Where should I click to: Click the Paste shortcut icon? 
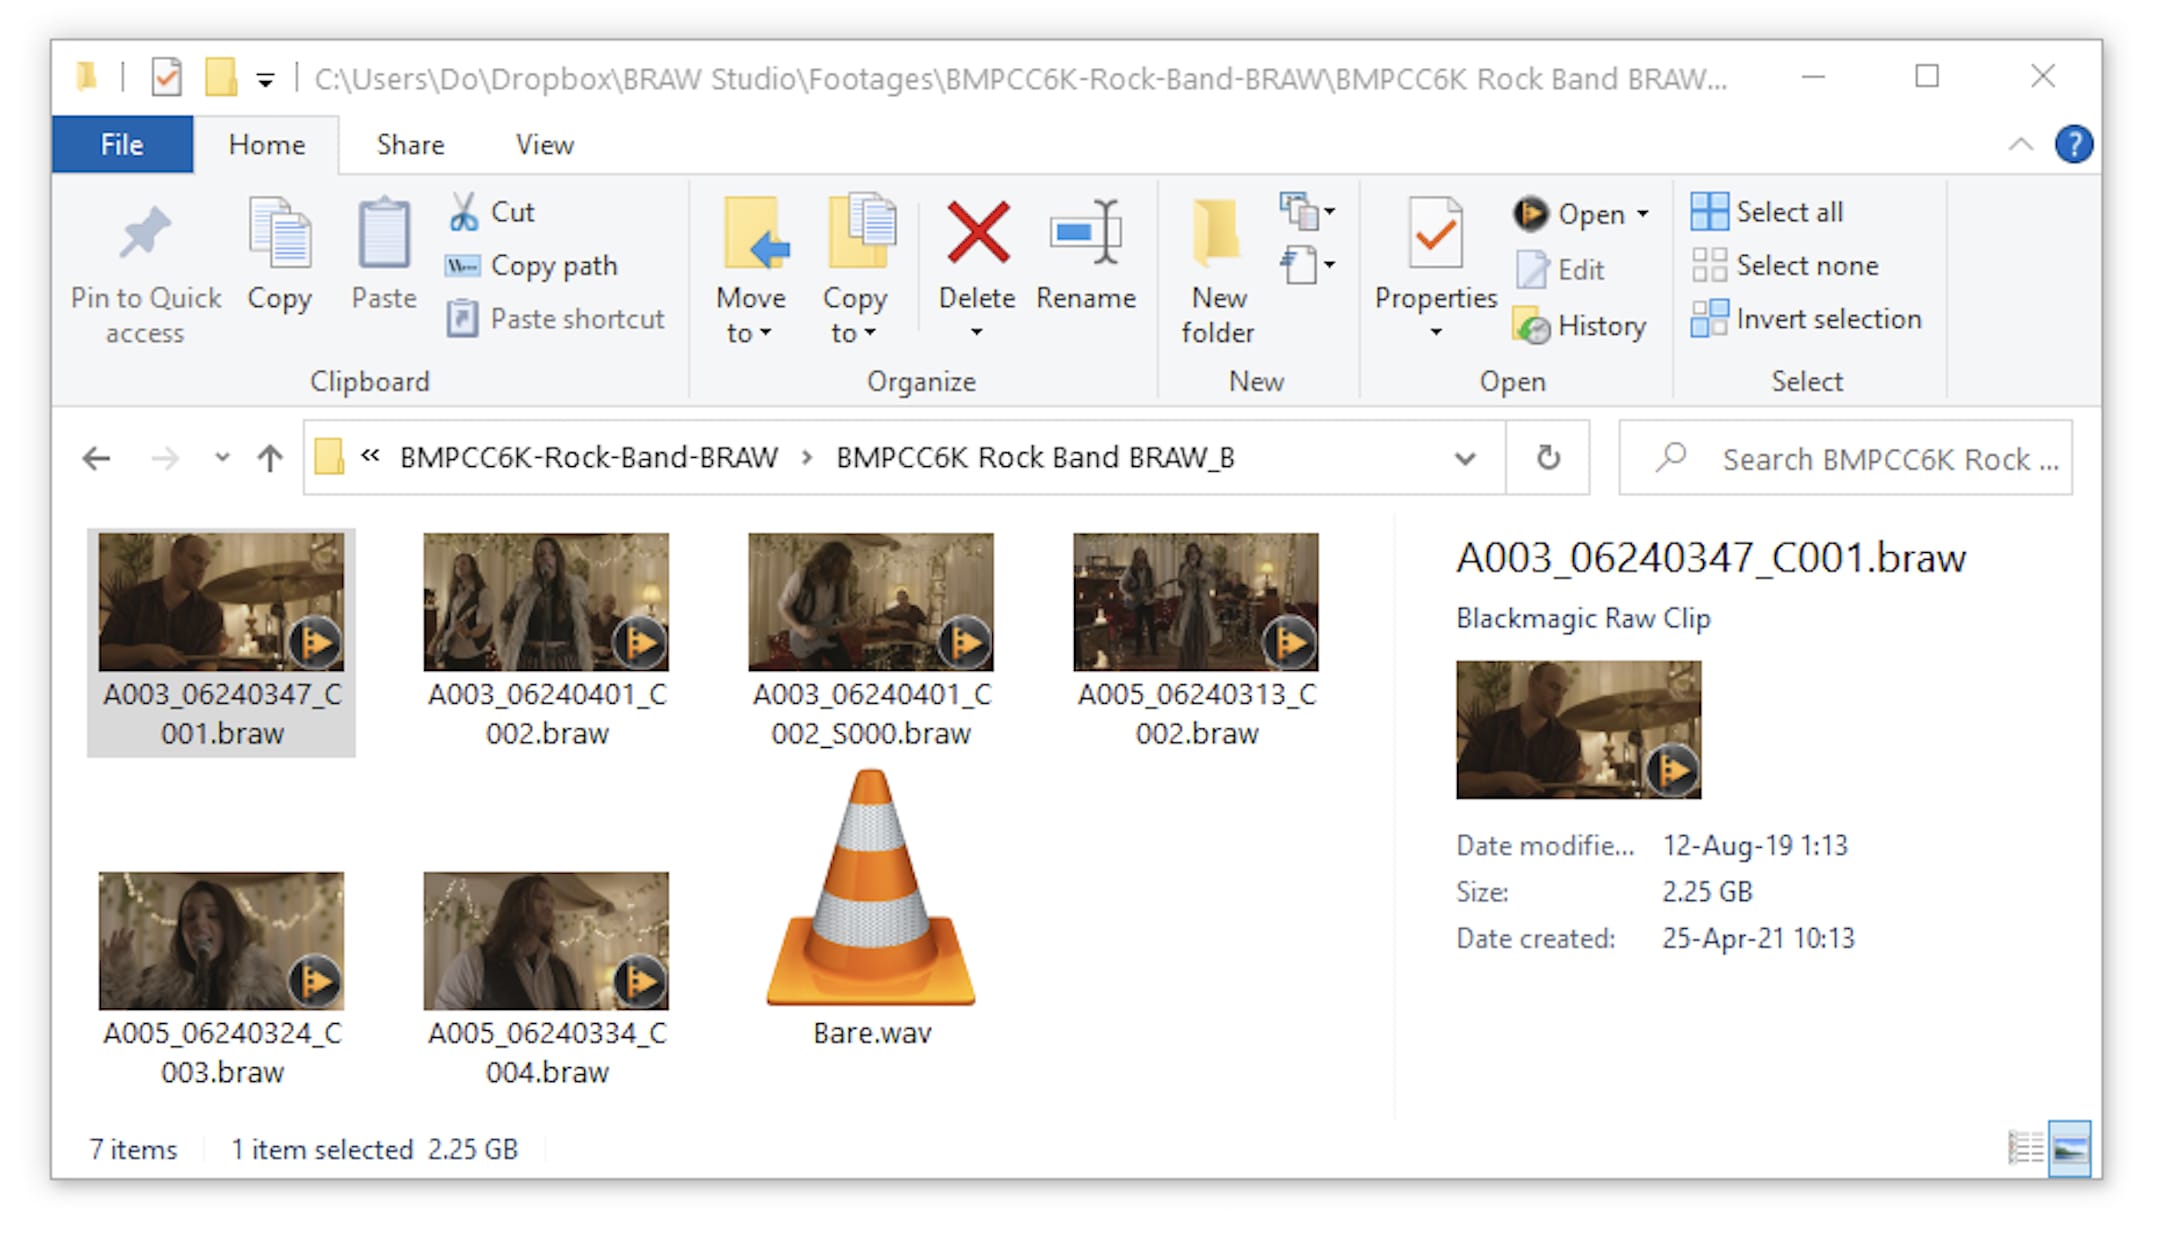(x=464, y=318)
